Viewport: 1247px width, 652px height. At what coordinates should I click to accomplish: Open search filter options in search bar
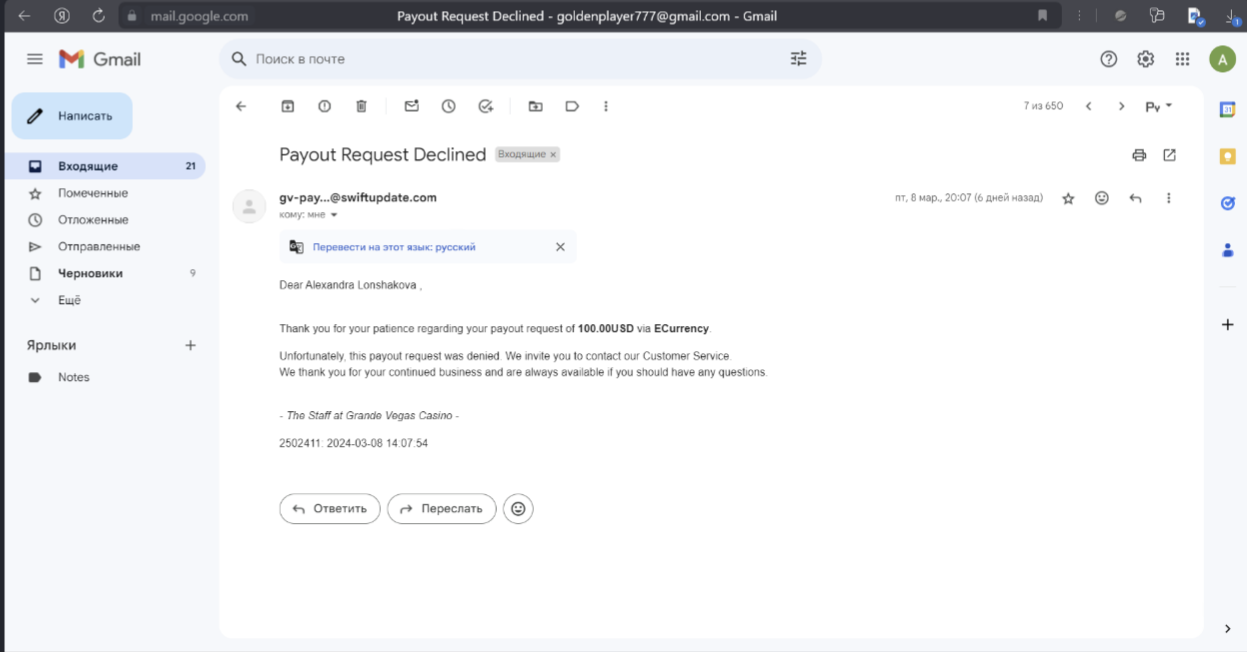coord(798,59)
